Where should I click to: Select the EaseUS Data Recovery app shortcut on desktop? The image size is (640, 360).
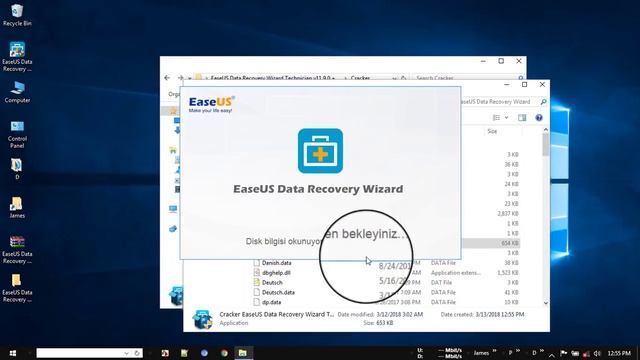[17, 57]
